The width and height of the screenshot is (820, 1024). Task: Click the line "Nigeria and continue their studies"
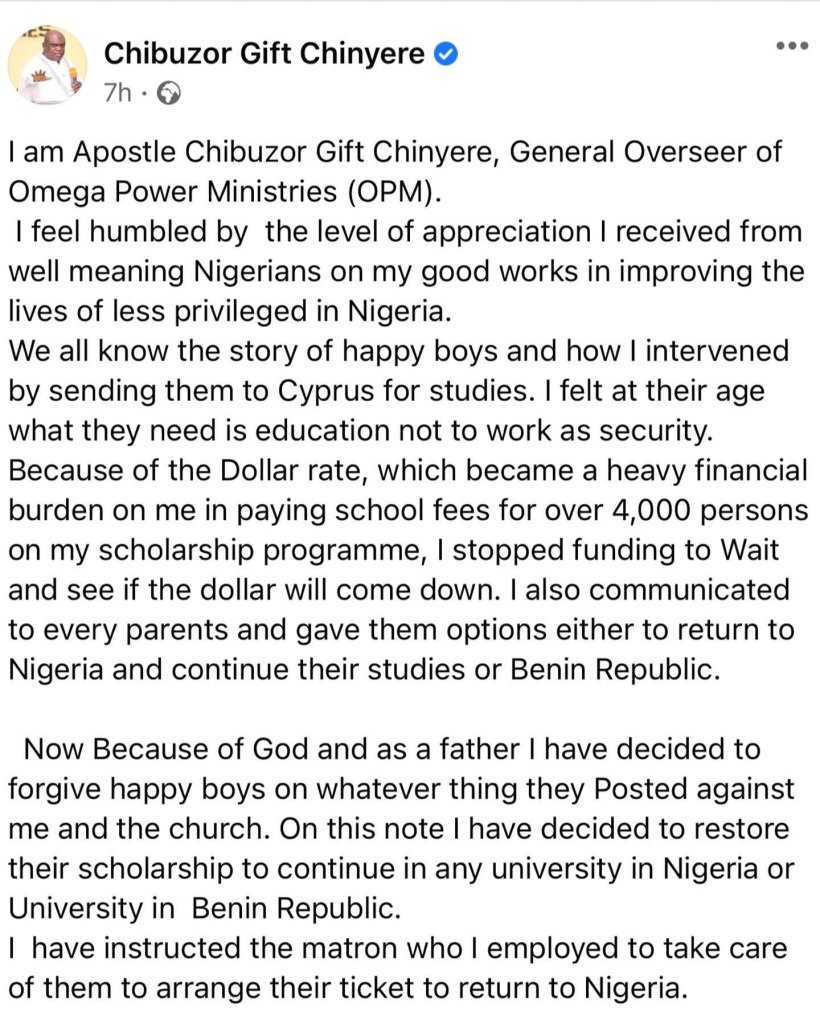tap(364, 669)
